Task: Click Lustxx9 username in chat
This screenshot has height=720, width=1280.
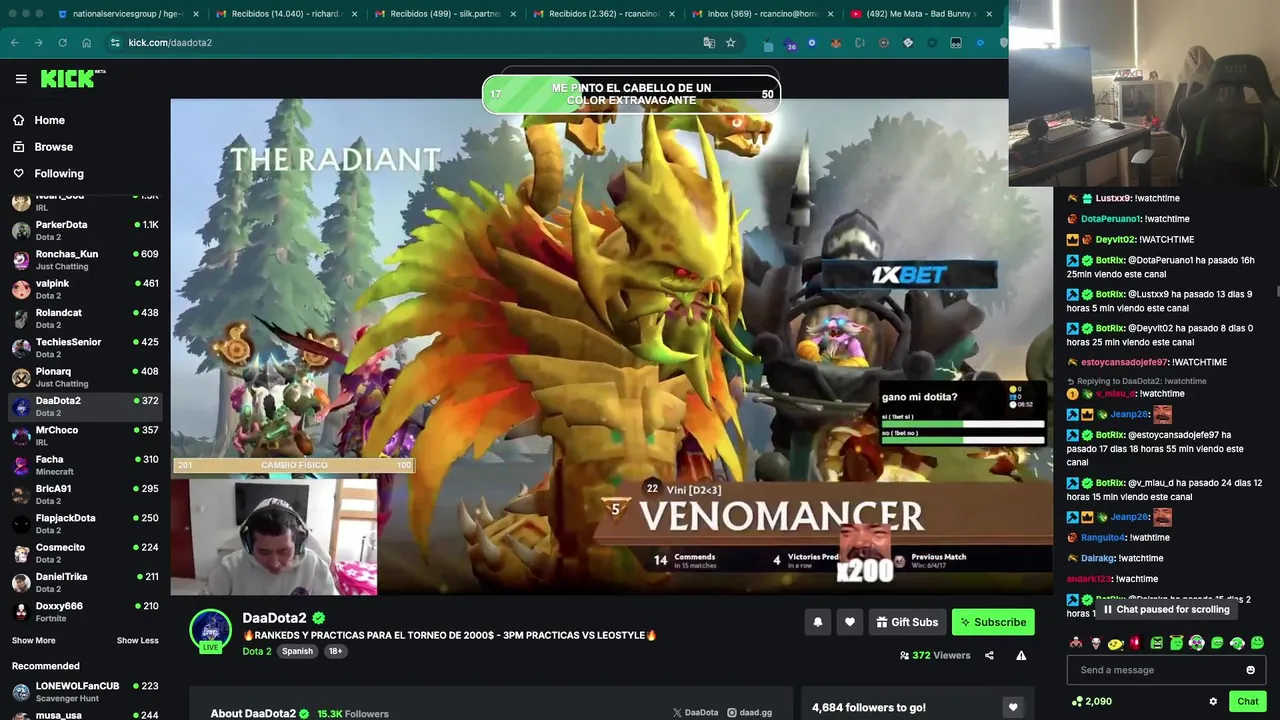Action: (1113, 198)
